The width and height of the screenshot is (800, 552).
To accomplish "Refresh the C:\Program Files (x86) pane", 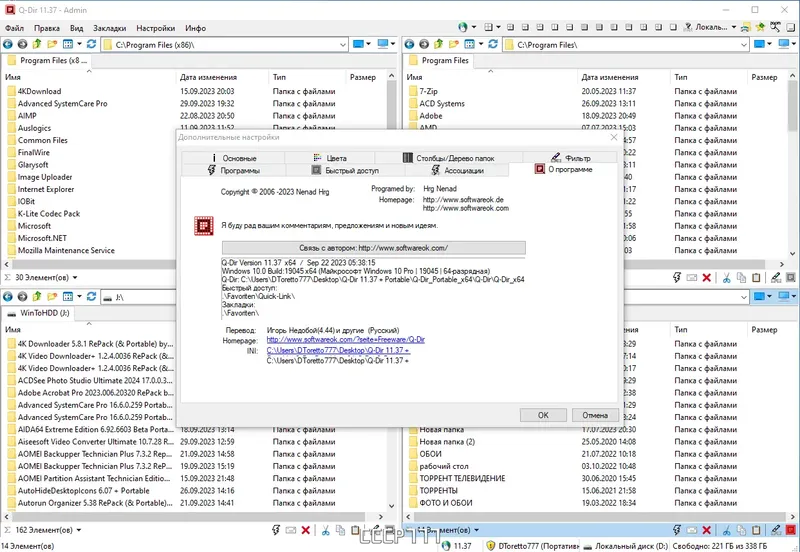I will pos(91,44).
